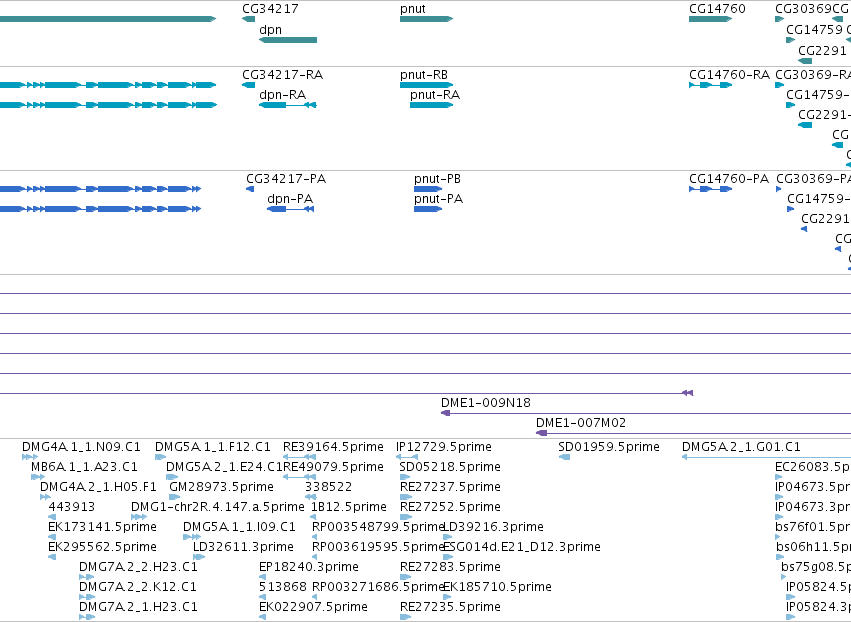Viewport: 851px width, 622px height.
Task: Select the CG34217-RA transcript arrow glyph
Action: (249, 85)
